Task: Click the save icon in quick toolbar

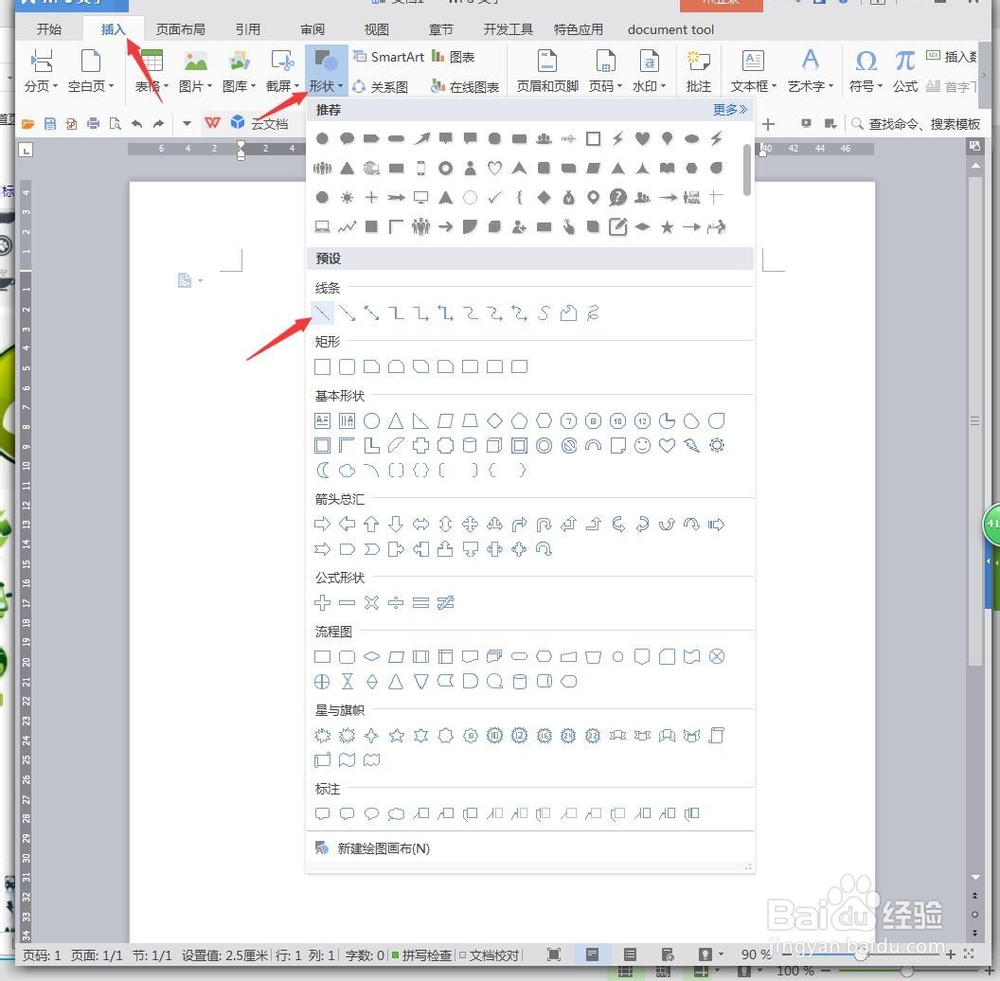Action: (x=50, y=124)
